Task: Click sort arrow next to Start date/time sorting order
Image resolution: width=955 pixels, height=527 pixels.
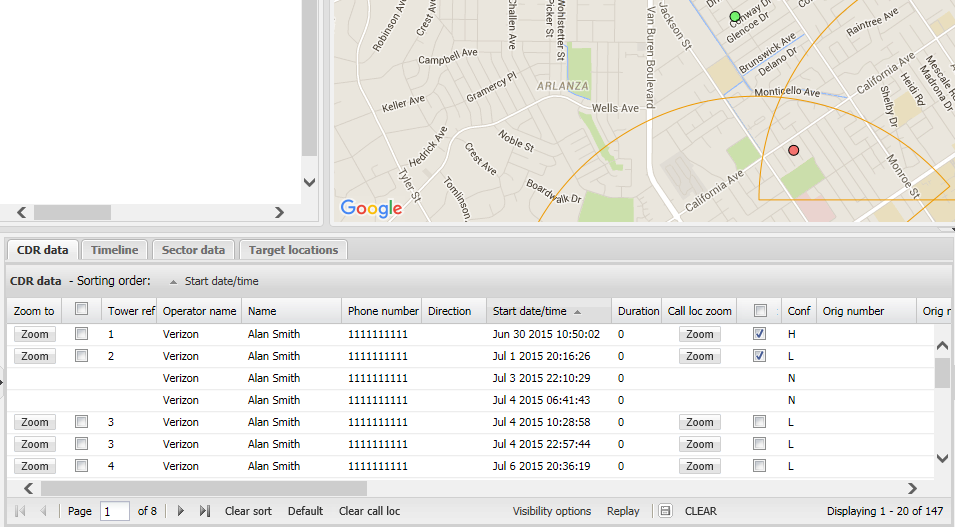Action: (x=174, y=282)
